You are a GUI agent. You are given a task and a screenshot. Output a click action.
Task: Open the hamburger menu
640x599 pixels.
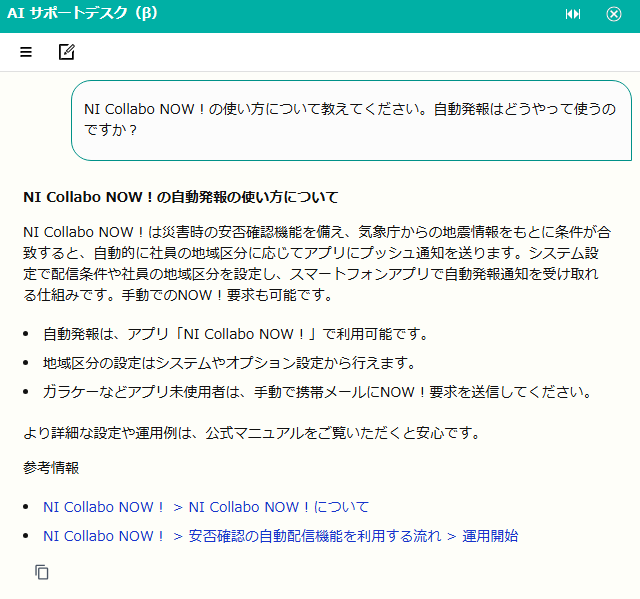26,52
